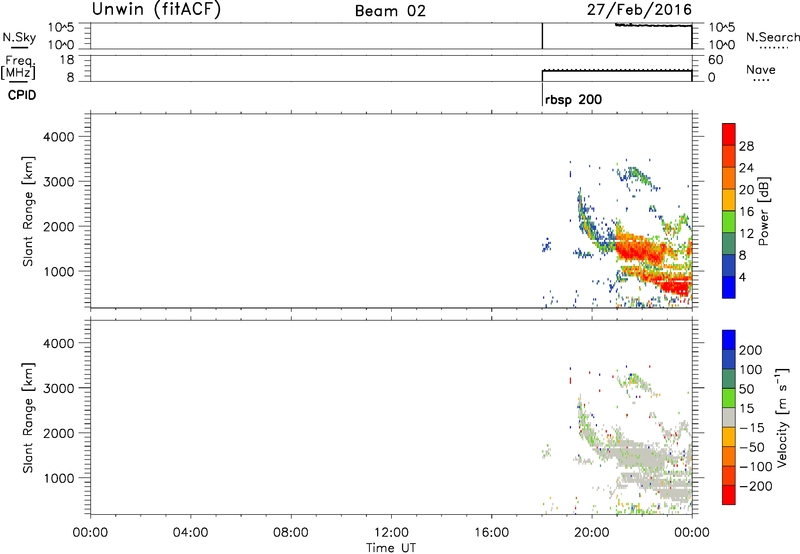Click the red top segment of Power colorbar
Screen dimensions: 800x554
[x=729, y=134]
